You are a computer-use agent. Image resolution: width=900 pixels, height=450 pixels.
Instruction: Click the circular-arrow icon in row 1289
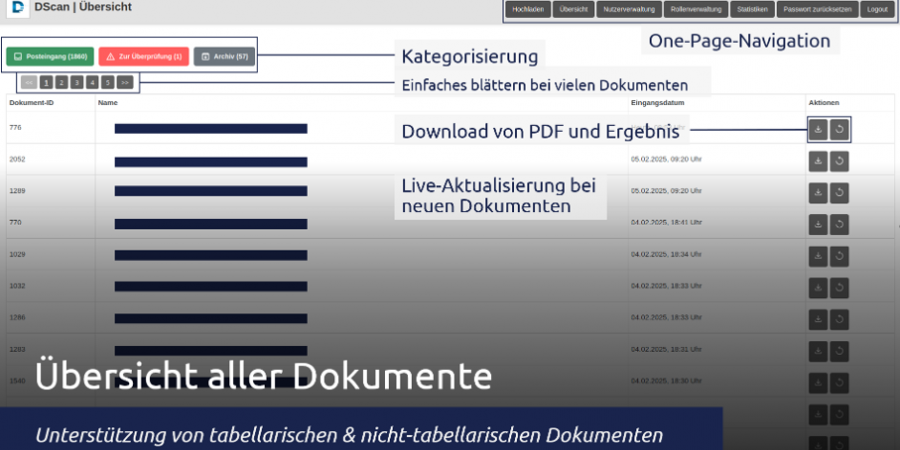point(839,193)
